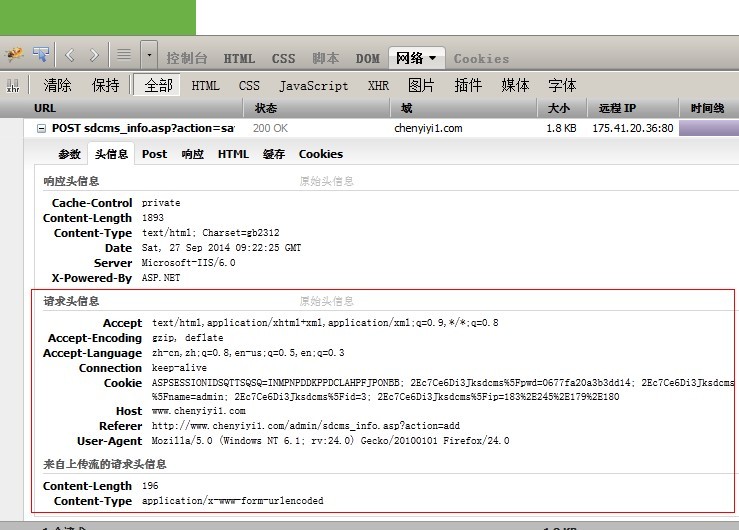Show the 响应 tab of the request
Screen dimensions: 739x530
[x=192, y=154]
